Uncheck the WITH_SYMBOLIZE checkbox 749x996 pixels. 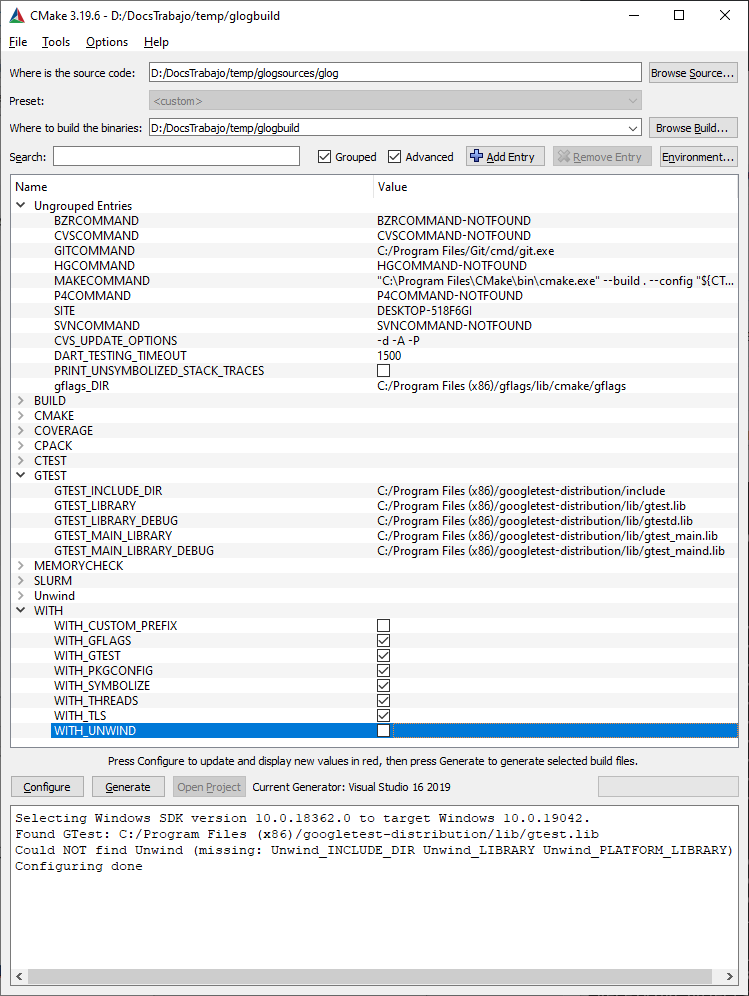point(384,685)
